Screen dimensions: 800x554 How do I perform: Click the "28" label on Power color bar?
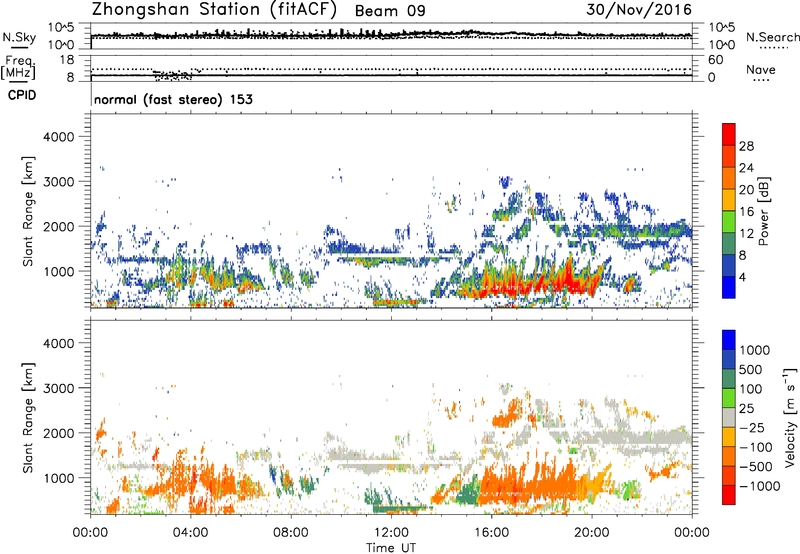click(x=746, y=146)
